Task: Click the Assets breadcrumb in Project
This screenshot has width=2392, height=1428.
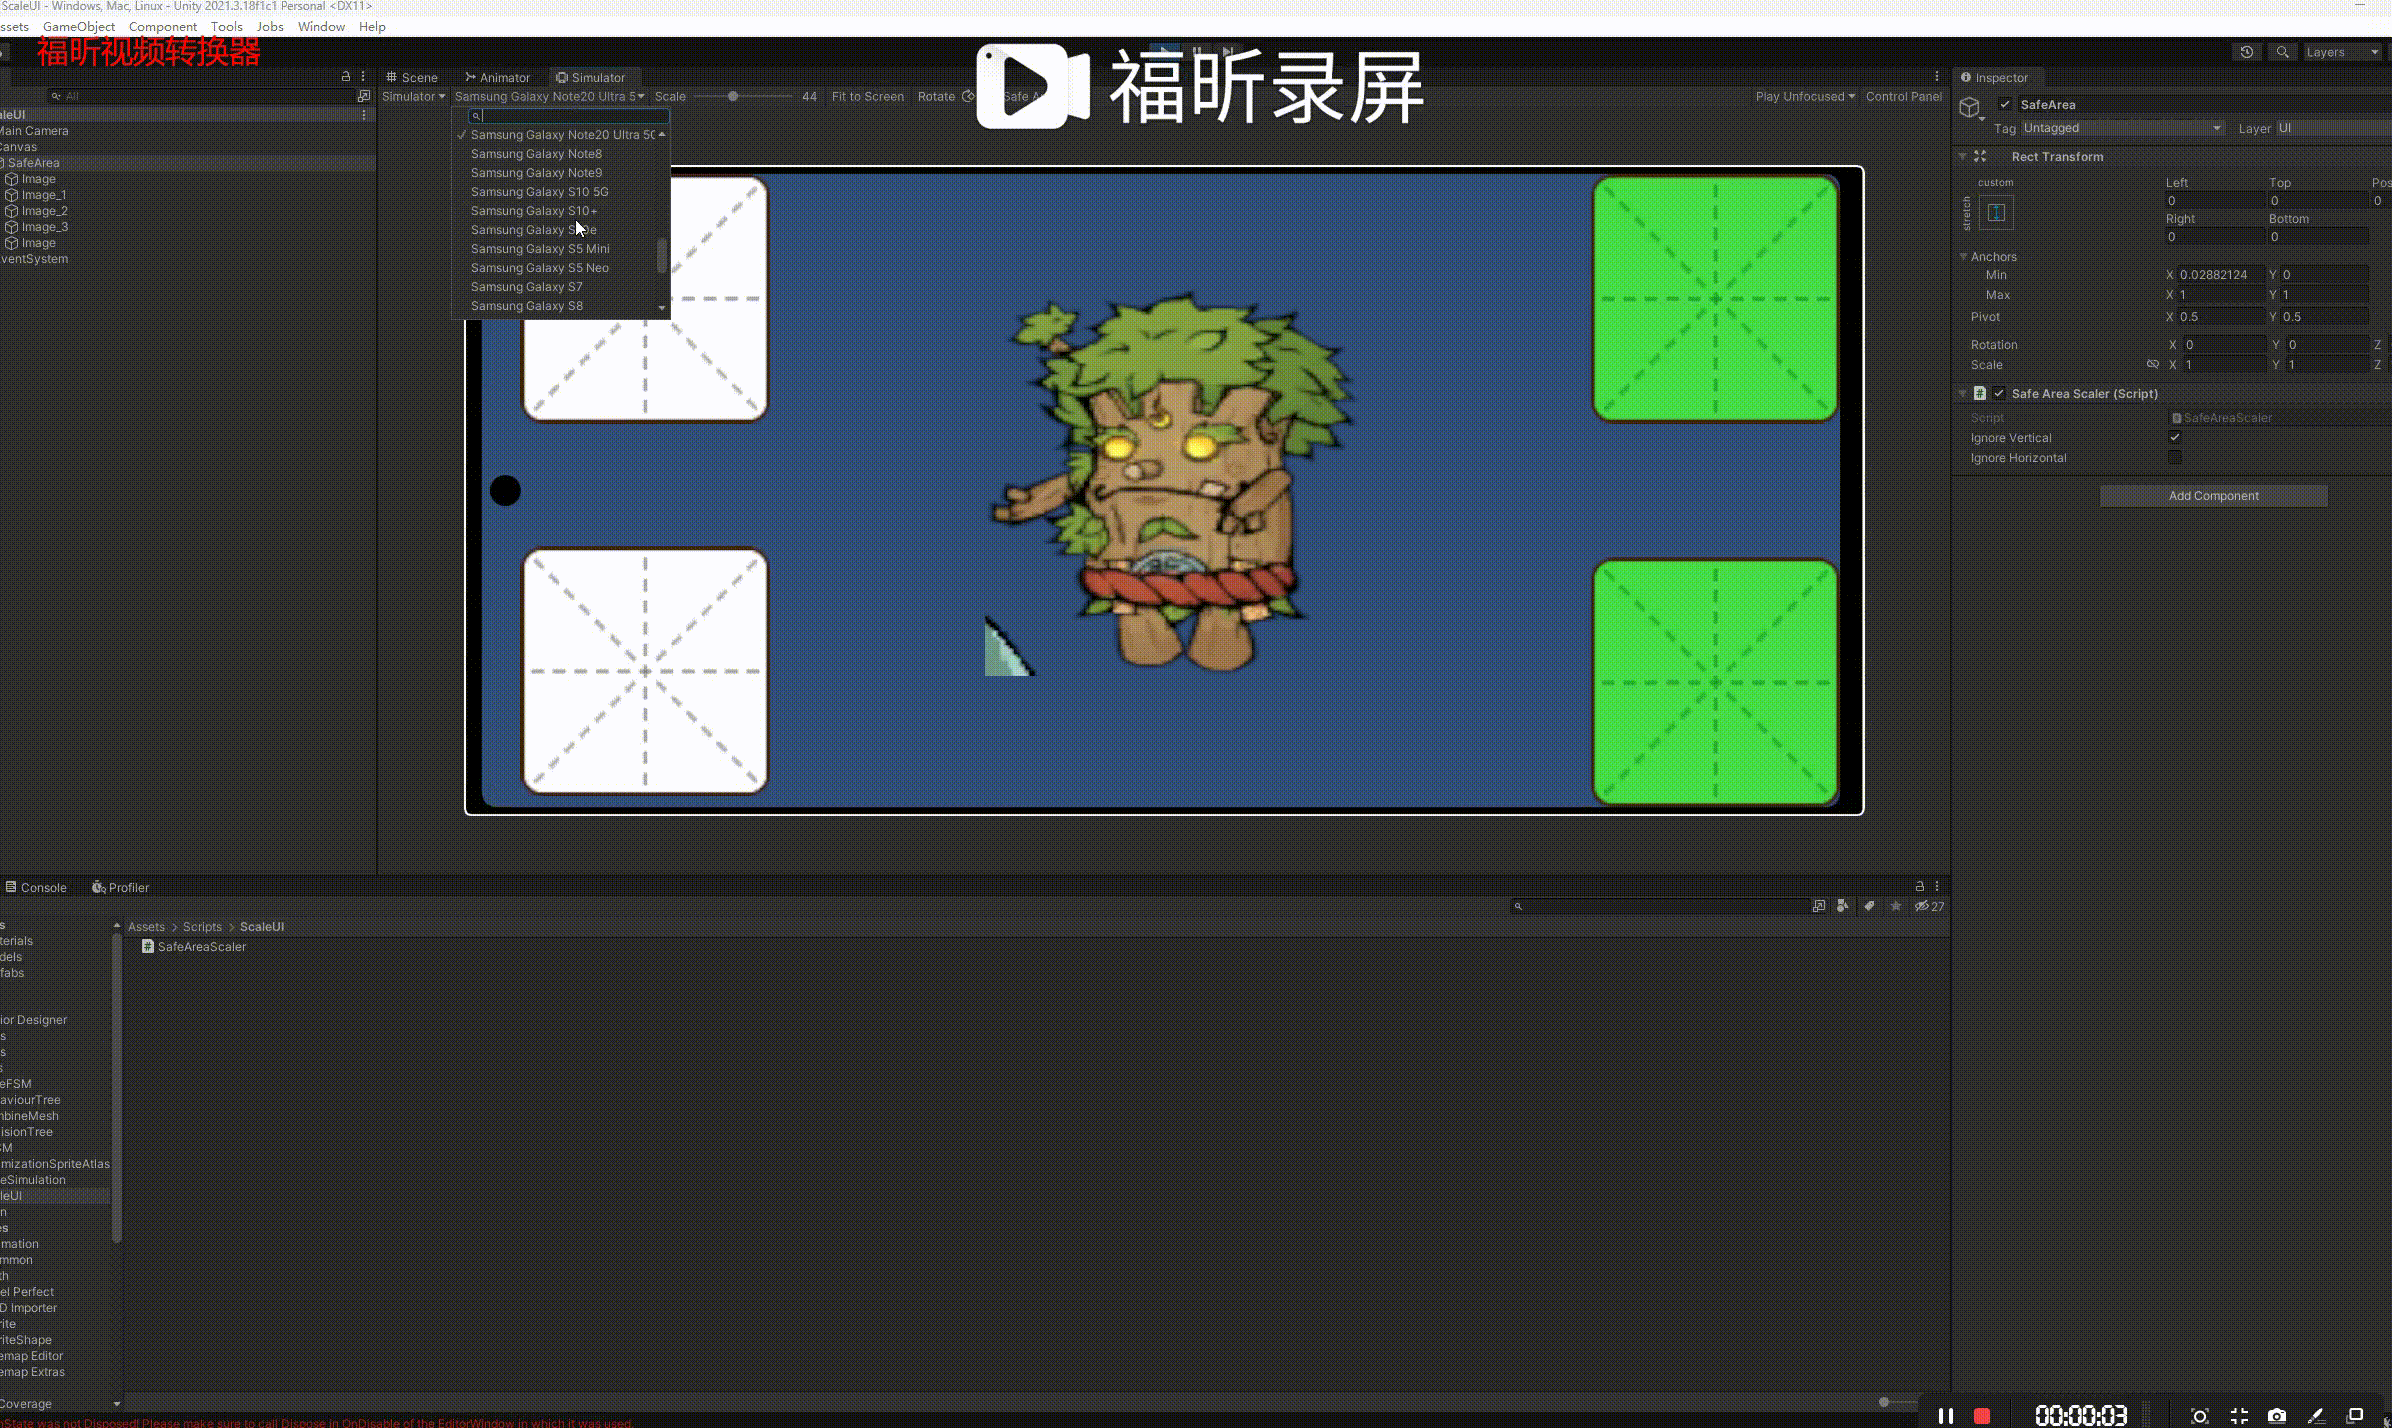Action: coord(146,926)
